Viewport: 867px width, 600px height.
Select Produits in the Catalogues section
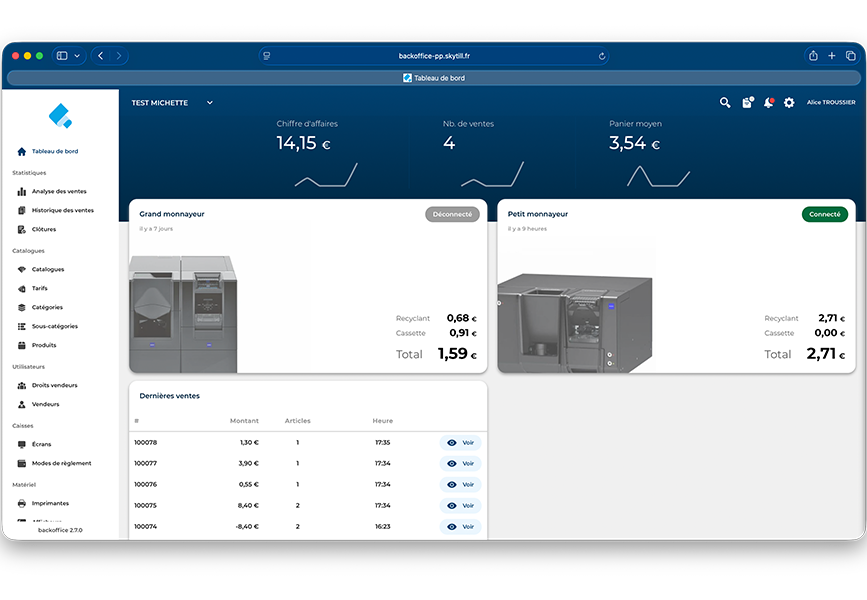coord(44,345)
